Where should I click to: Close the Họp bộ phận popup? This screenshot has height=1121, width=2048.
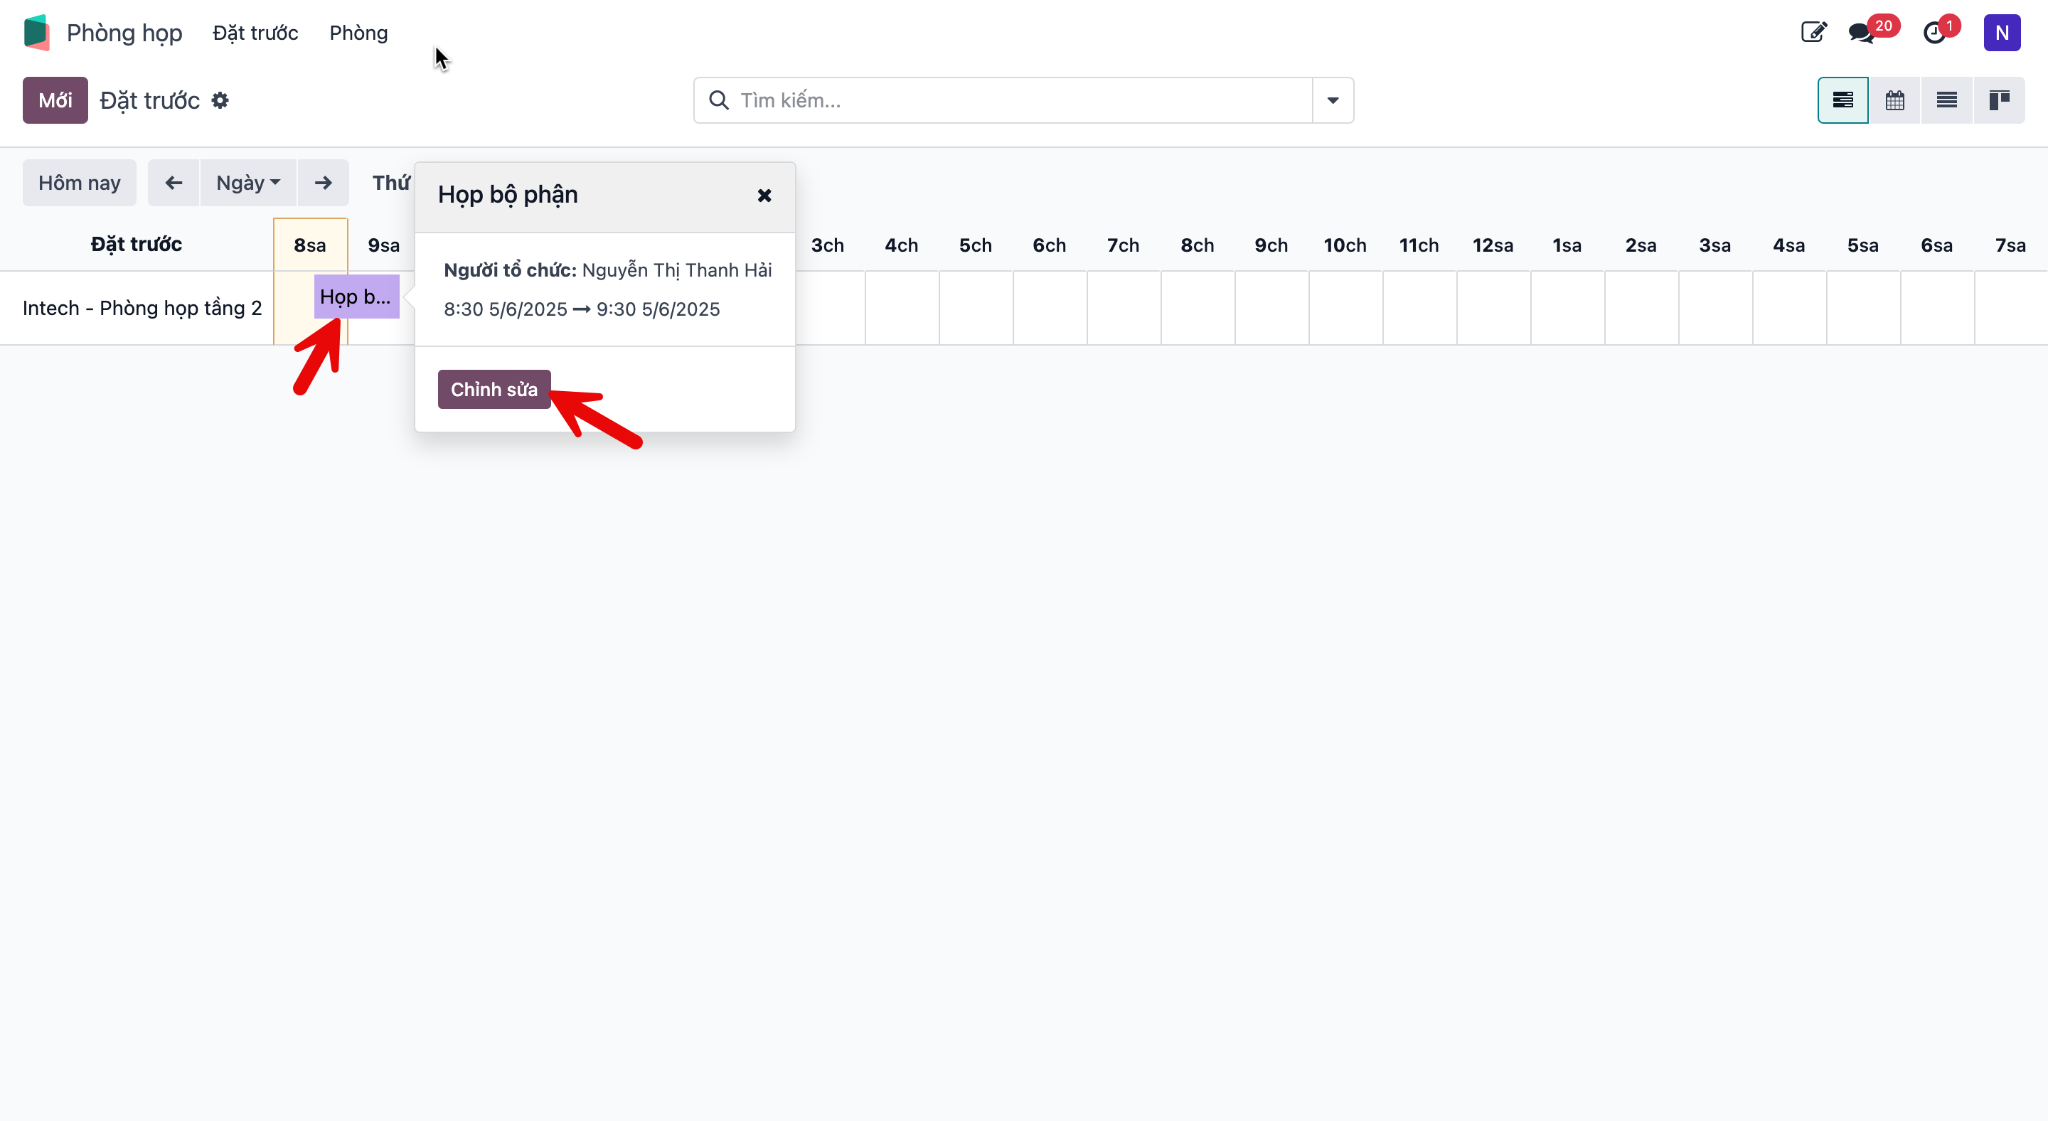764,195
